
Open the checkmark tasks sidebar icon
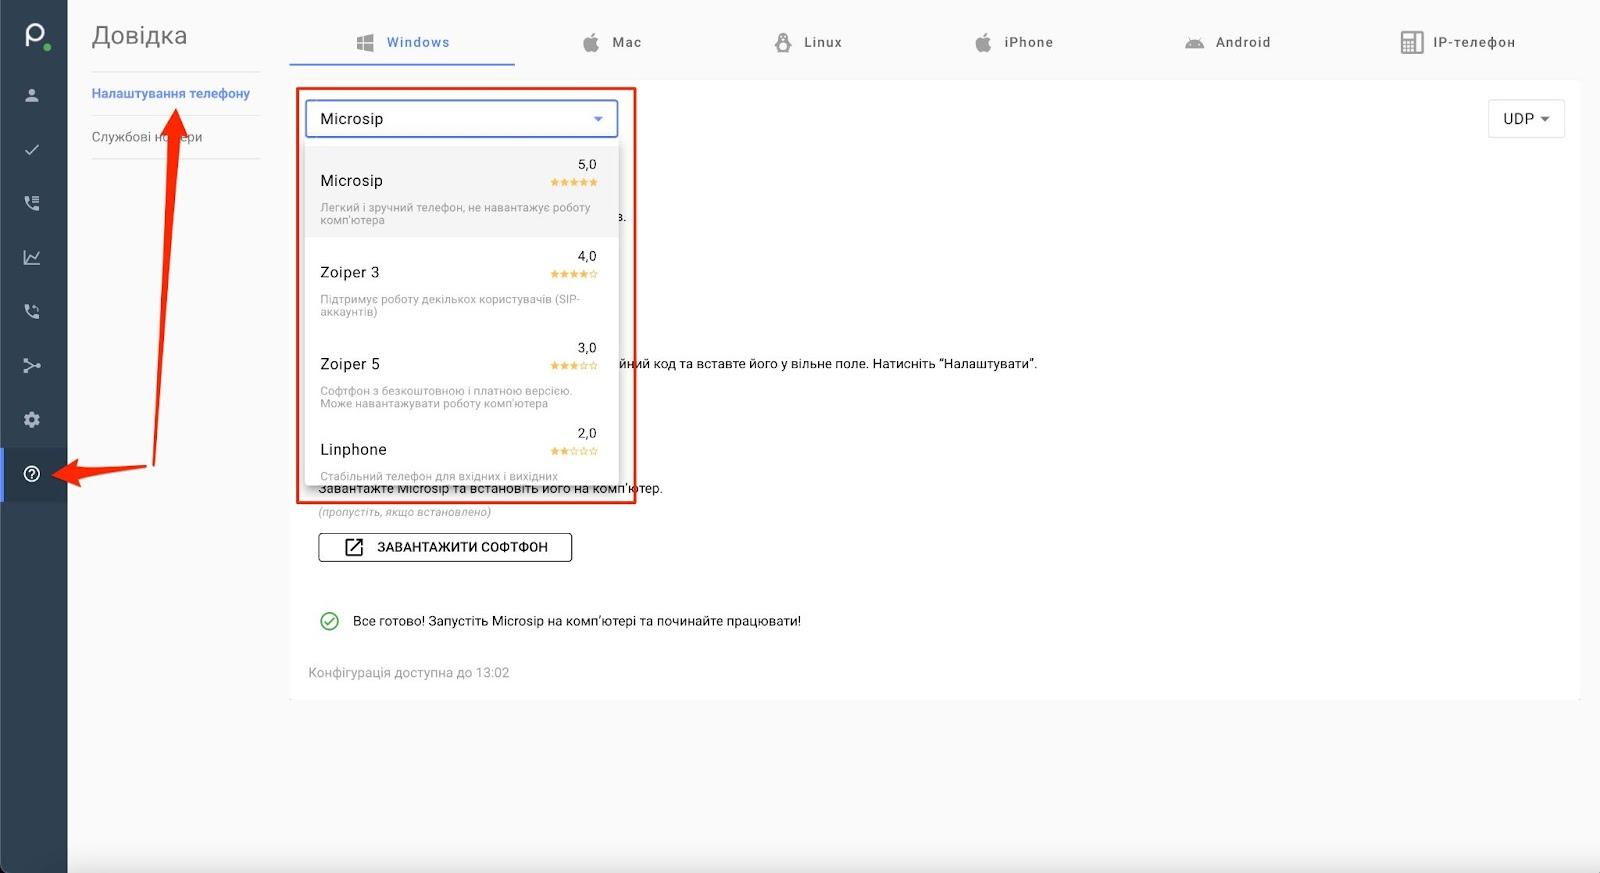point(32,150)
